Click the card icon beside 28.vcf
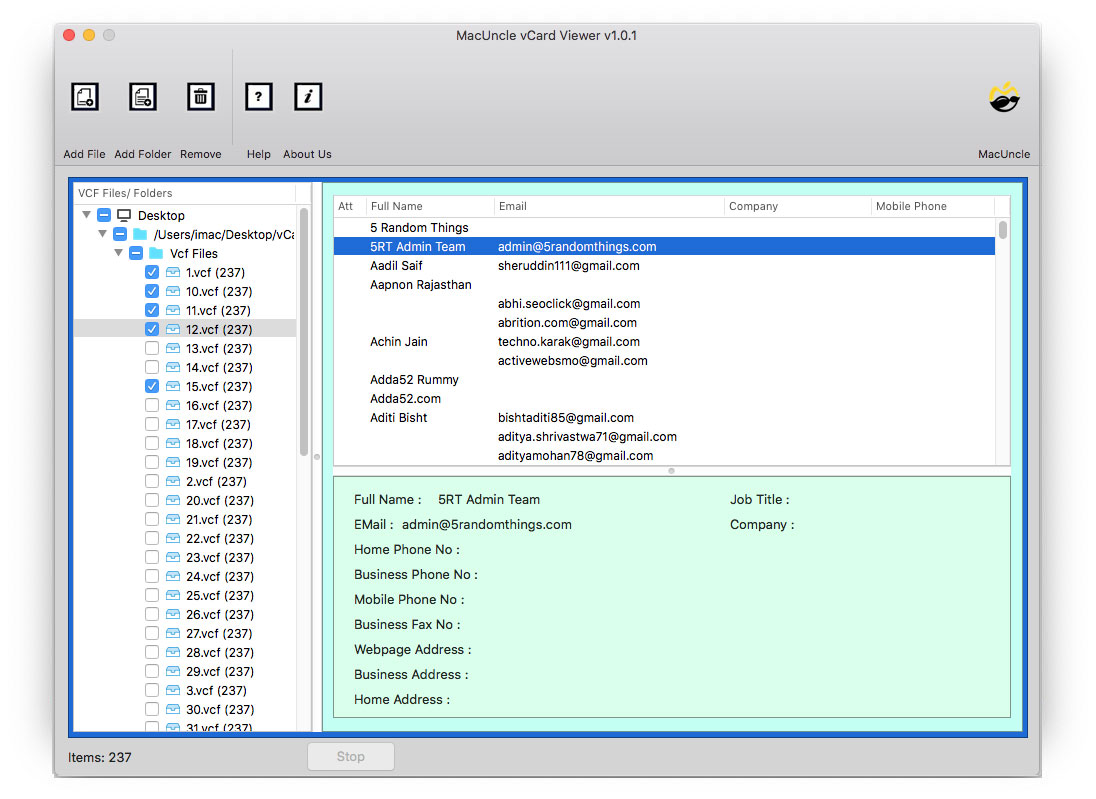Image resolution: width=1096 pixels, height=799 pixels. [x=173, y=652]
